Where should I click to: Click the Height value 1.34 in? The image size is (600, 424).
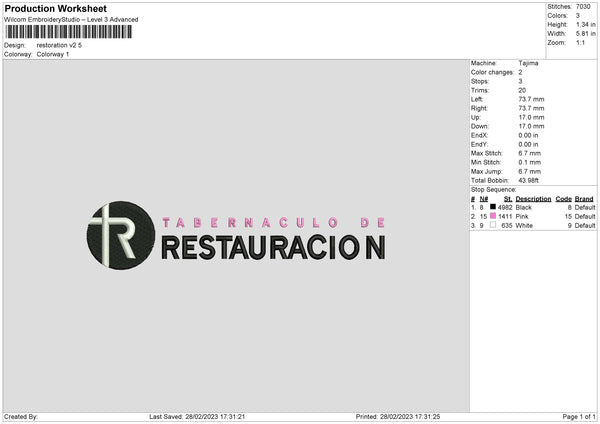tap(586, 24)
